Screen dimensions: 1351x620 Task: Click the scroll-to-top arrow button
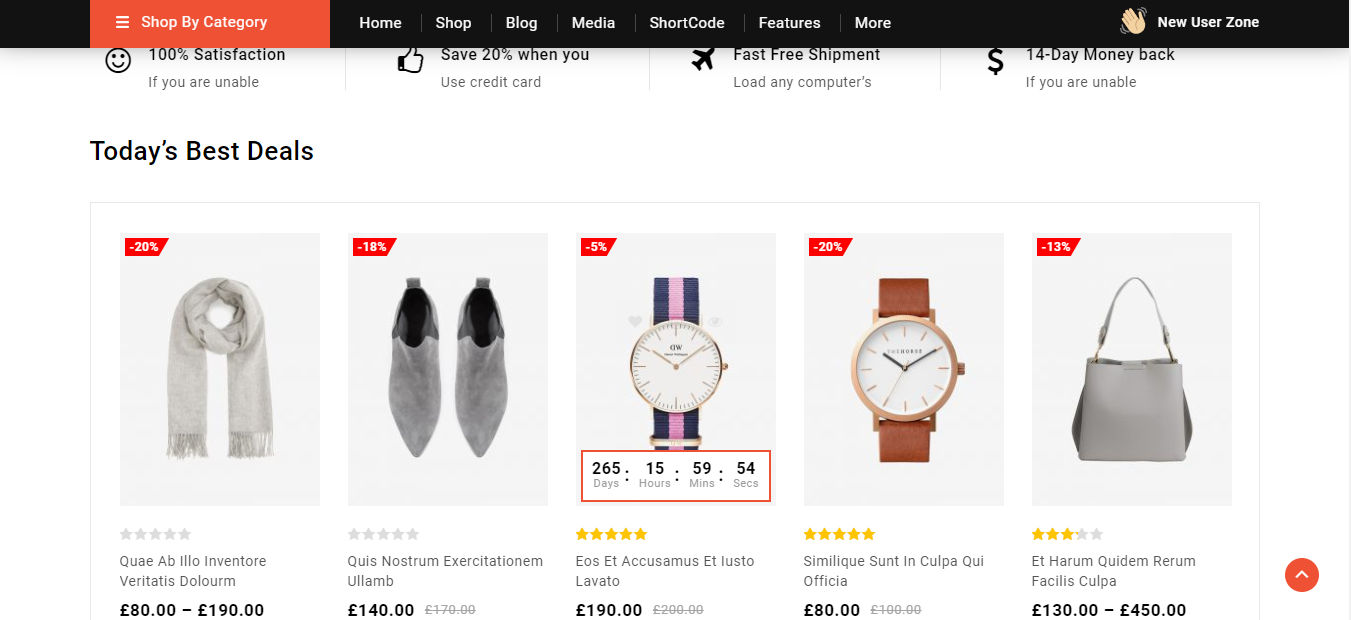1301,575
